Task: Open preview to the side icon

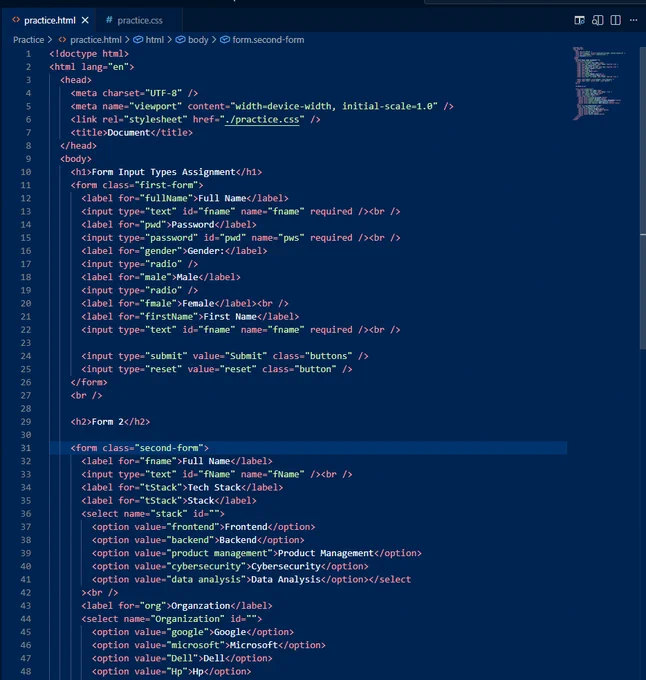Action: pyautogui.click(x=597, y=20)
